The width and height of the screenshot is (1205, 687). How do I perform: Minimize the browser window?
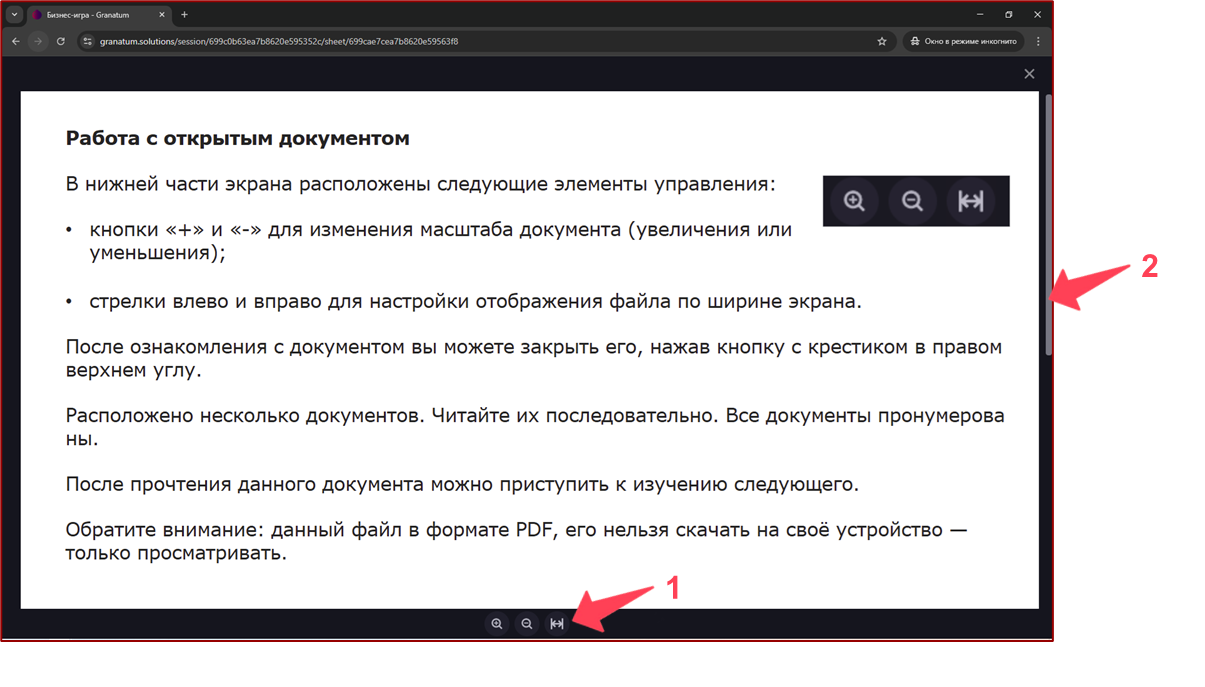(x=979, y=15)
